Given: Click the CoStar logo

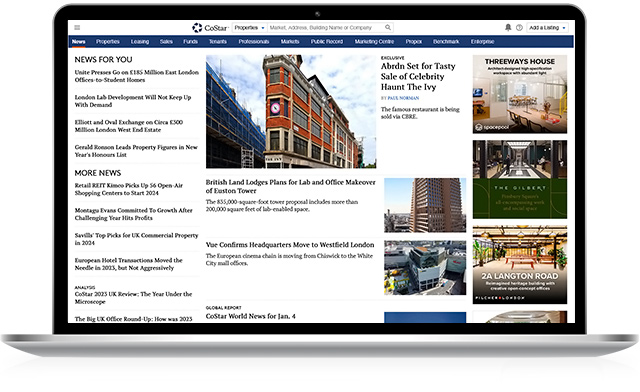Looking at the screenshot, I should pos(210,28).
